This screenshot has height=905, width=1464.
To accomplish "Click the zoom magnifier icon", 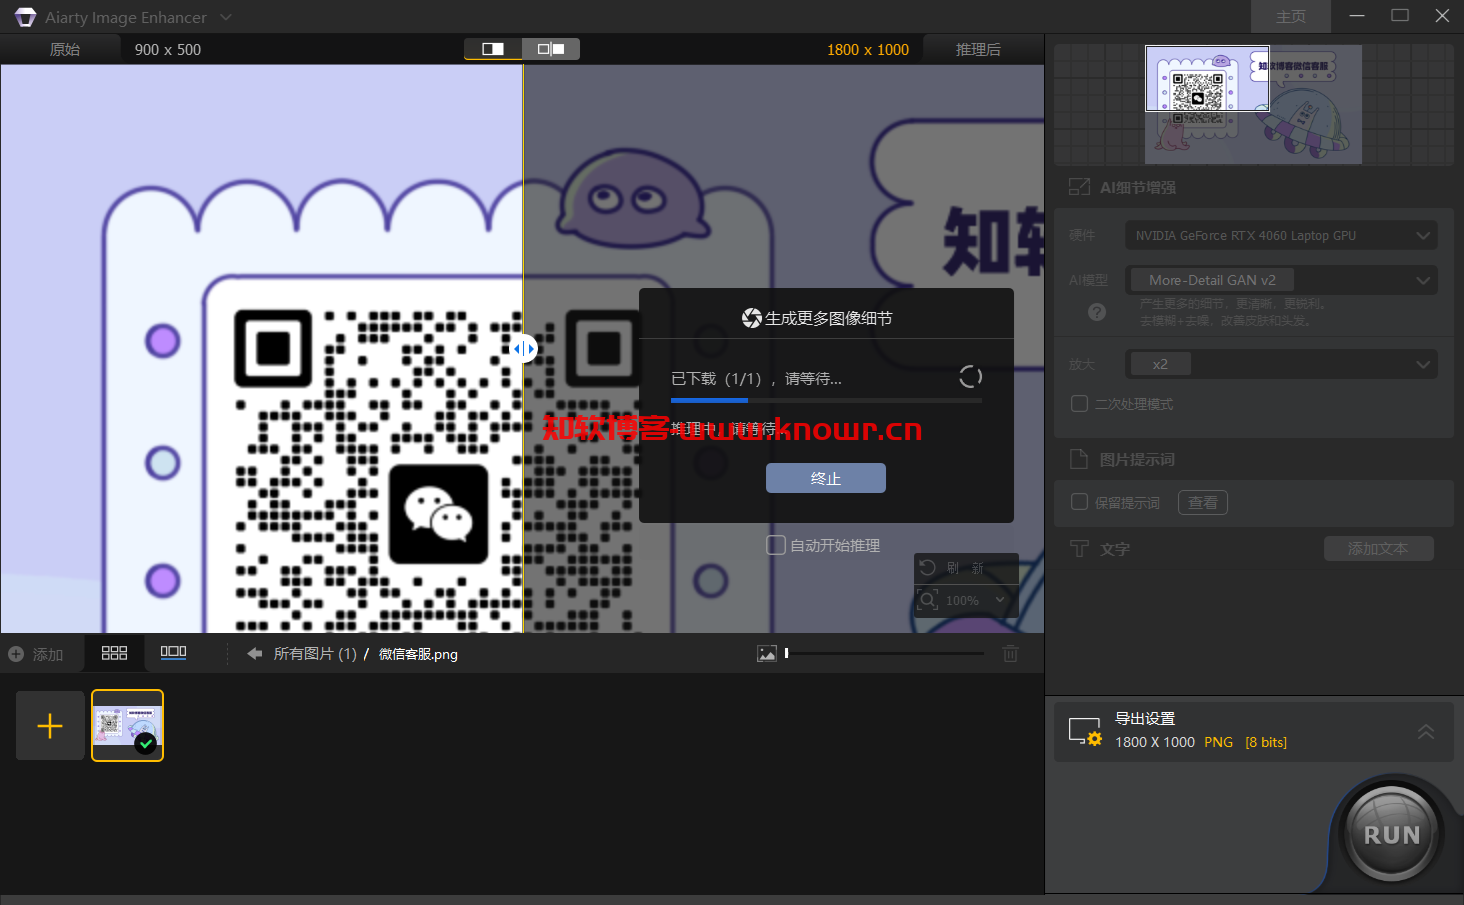I will click(928, 600).
